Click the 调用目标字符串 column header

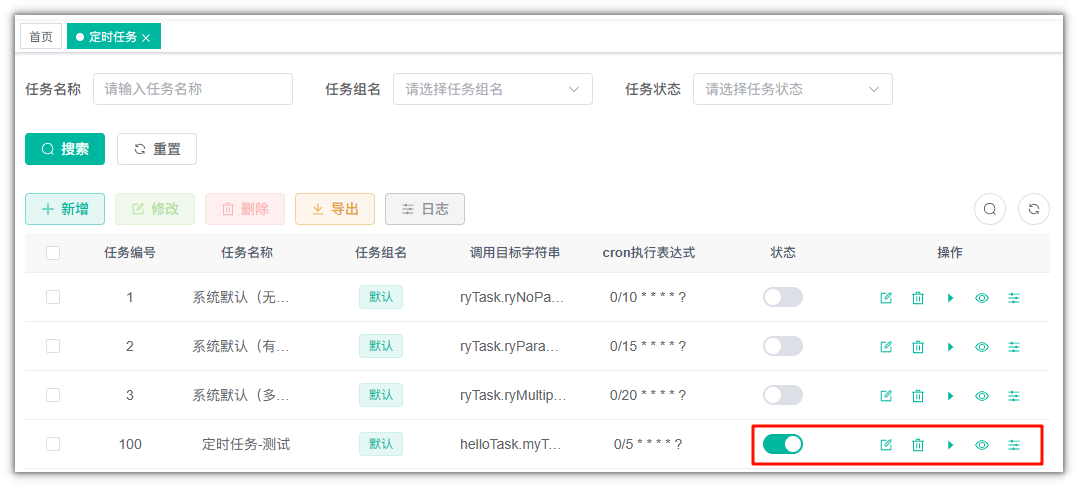(x=515, y=252)
